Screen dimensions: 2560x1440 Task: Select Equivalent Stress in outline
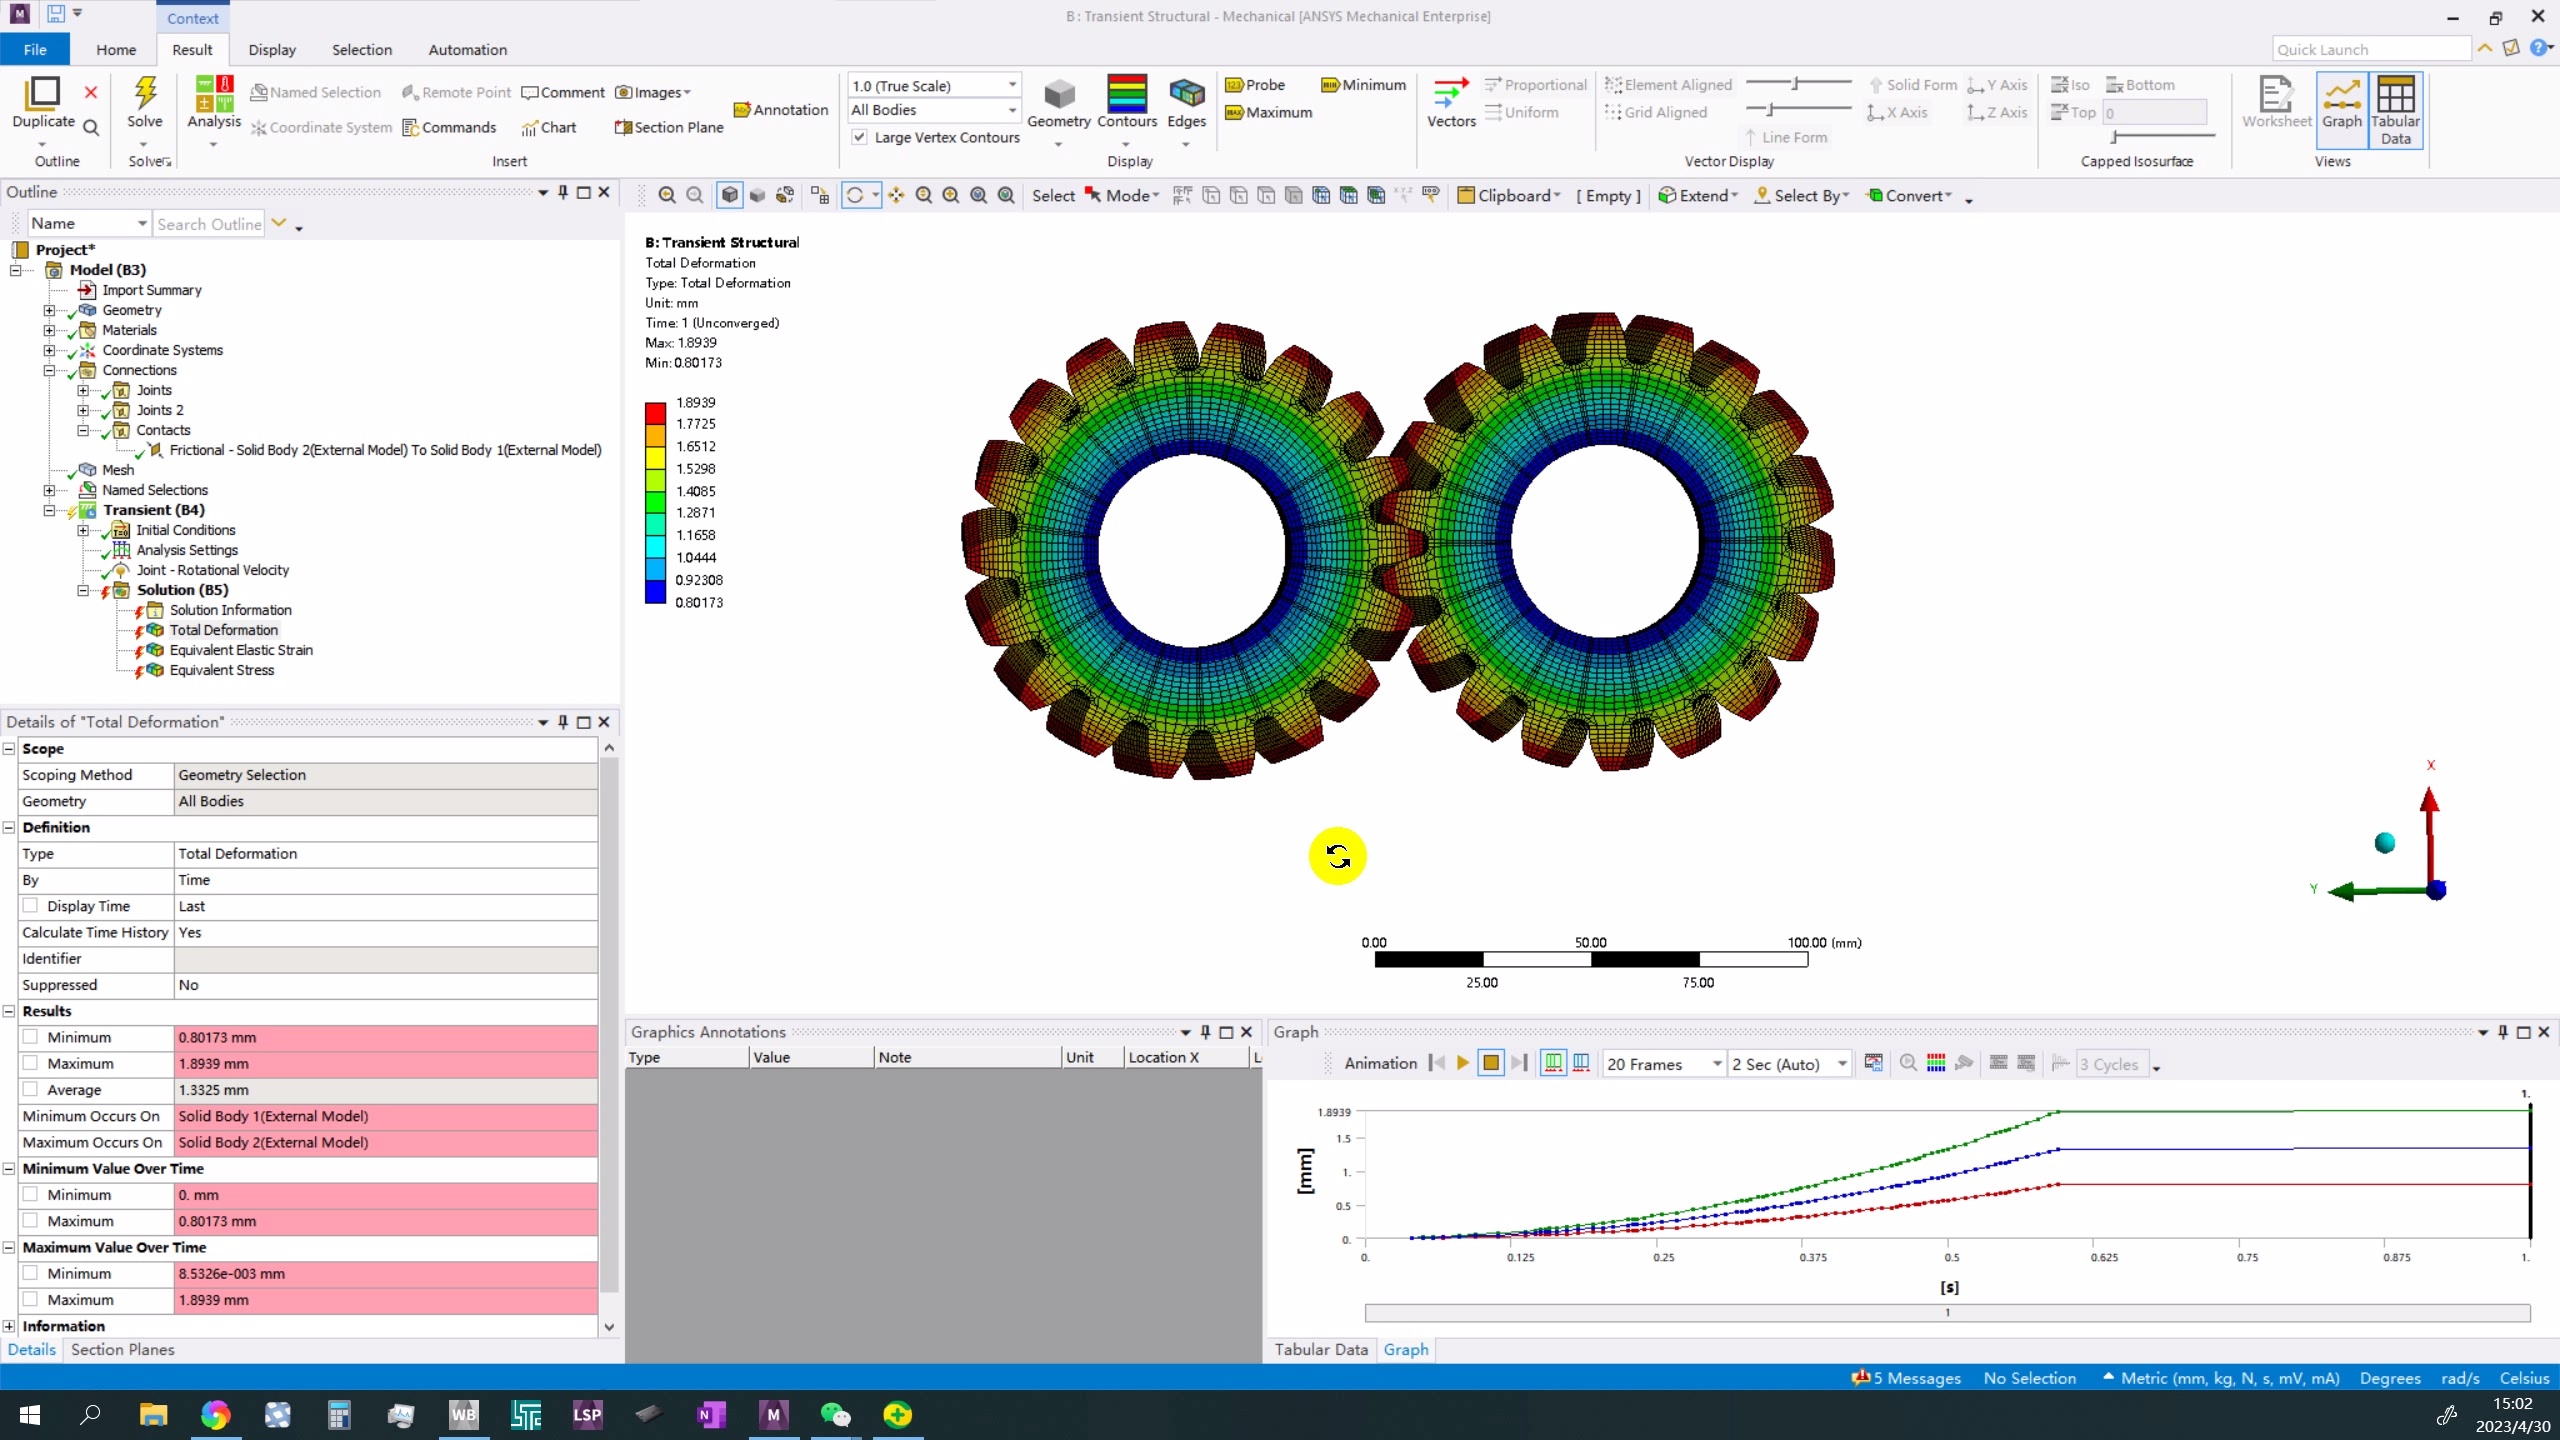pos(221,670)
